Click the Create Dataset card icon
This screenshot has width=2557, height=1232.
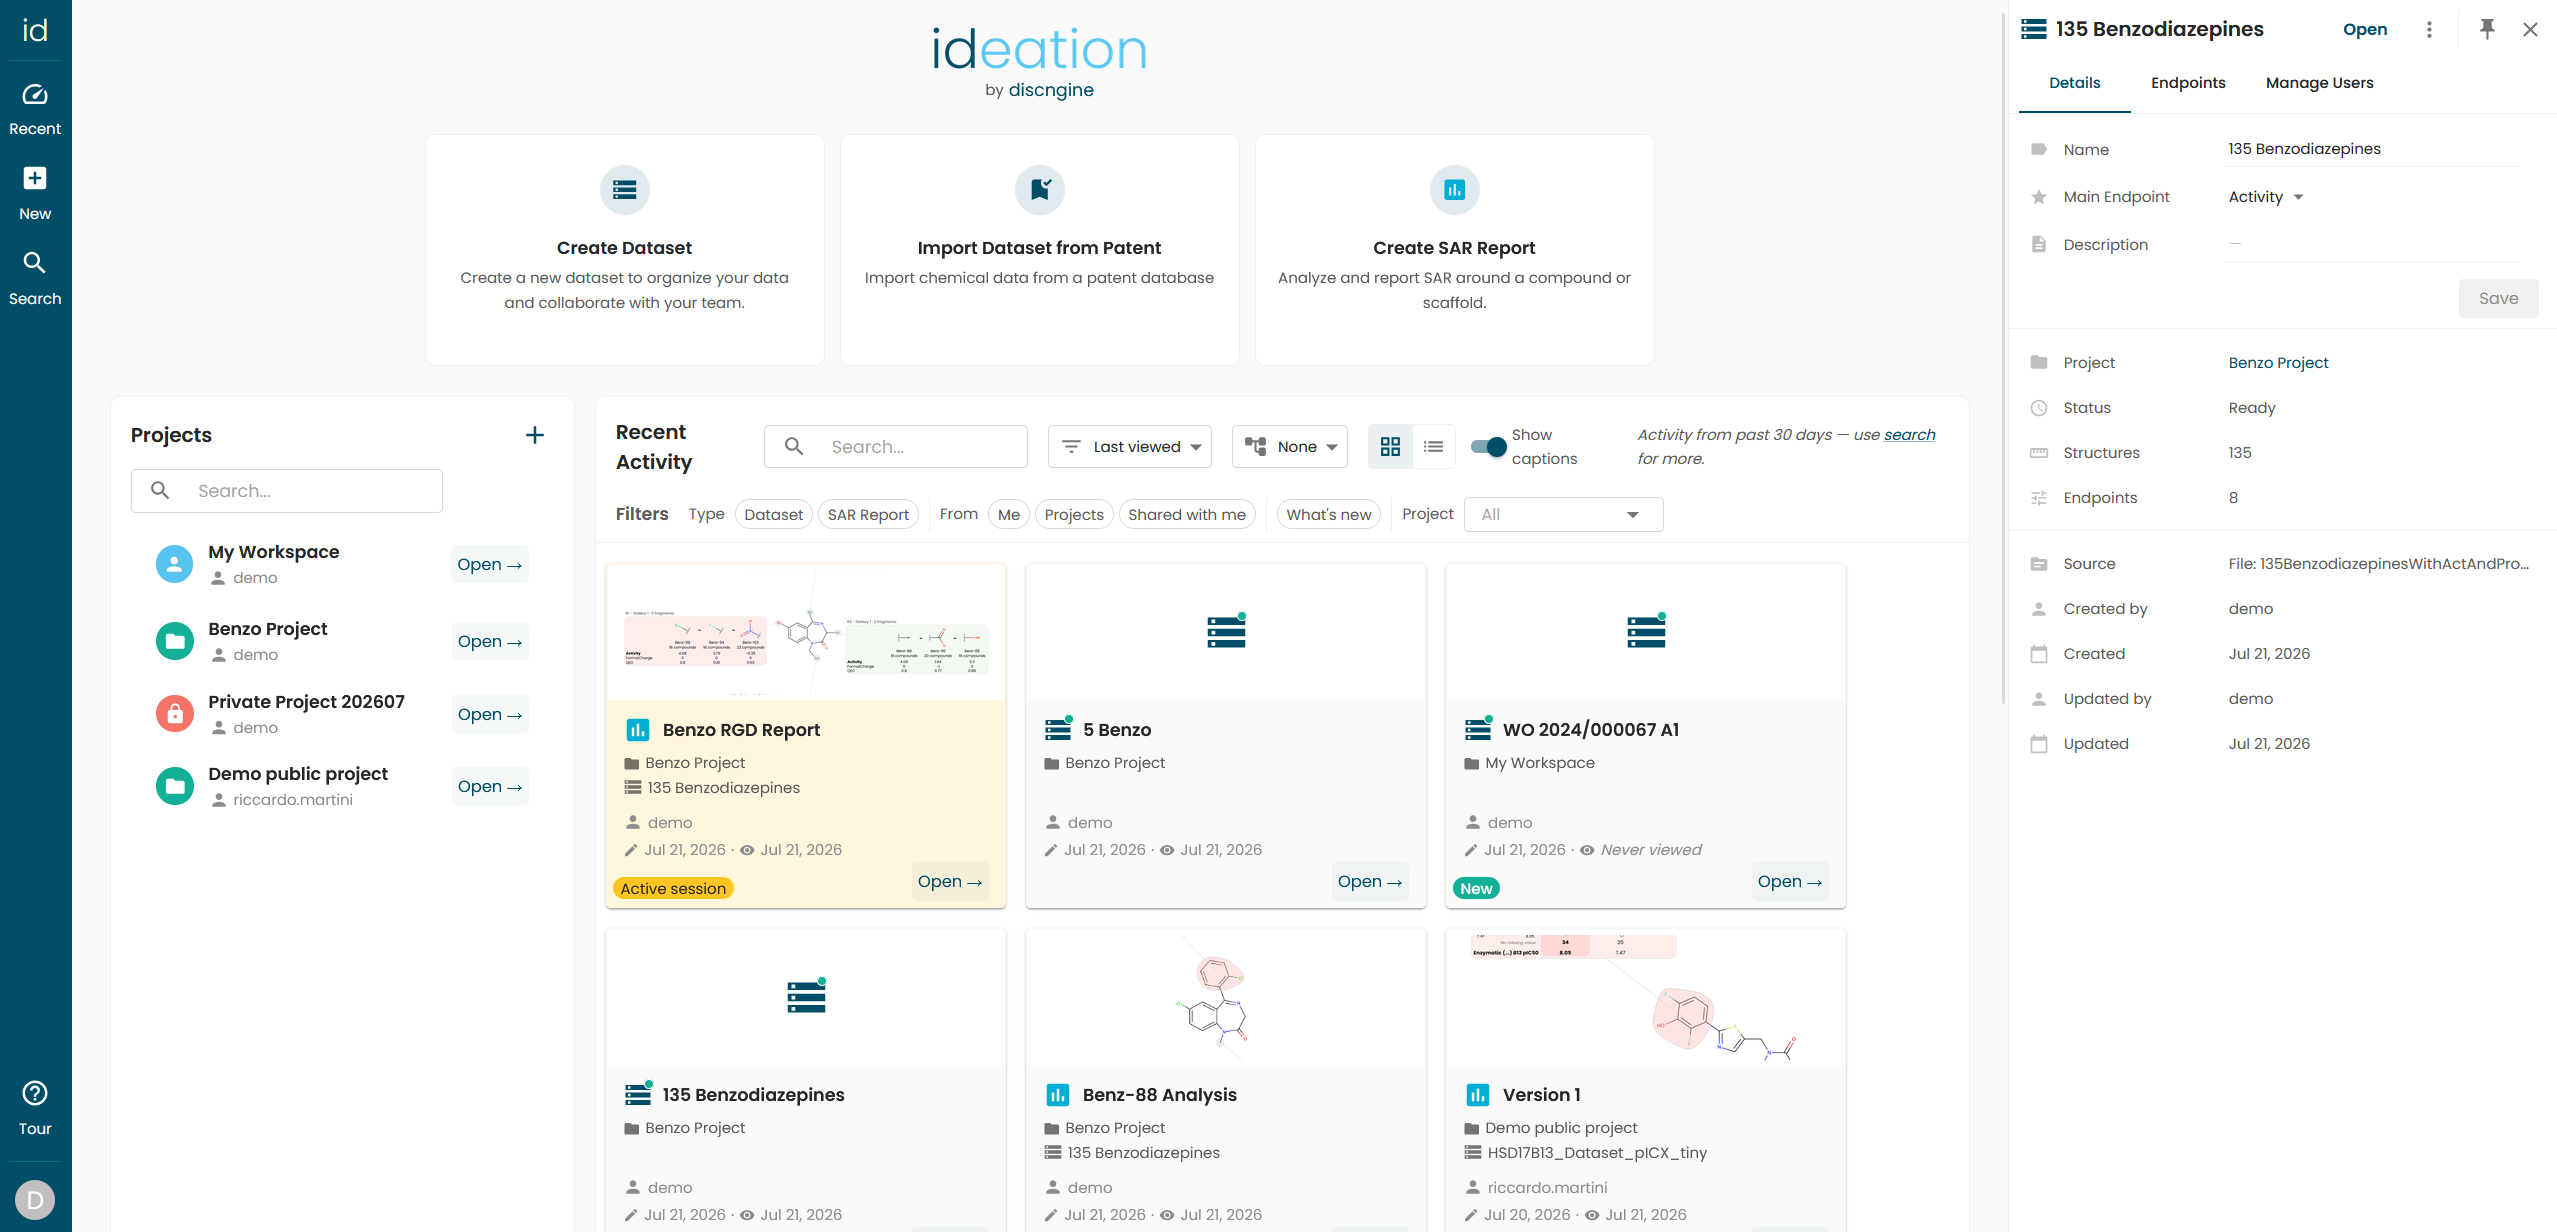(x=625, y=190)
